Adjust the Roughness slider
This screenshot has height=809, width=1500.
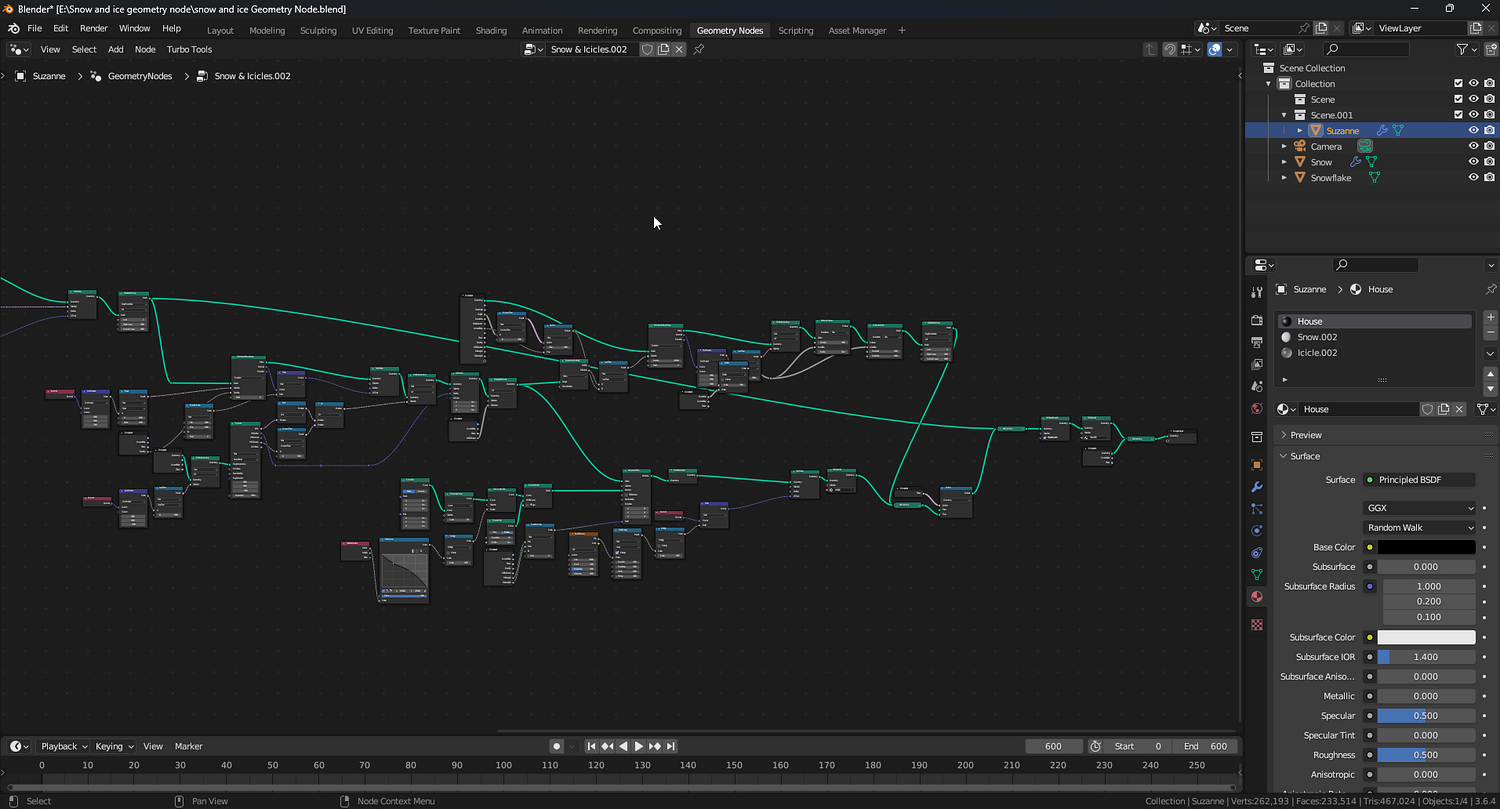tap(1426, 755)
